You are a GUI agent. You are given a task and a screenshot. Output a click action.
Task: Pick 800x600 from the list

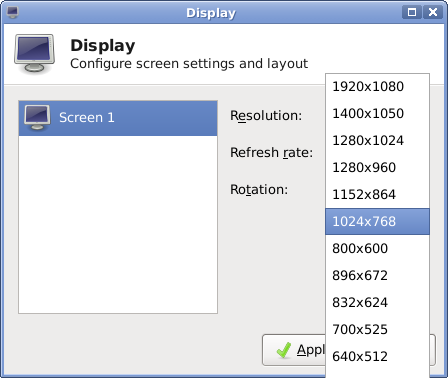(377, 249)
